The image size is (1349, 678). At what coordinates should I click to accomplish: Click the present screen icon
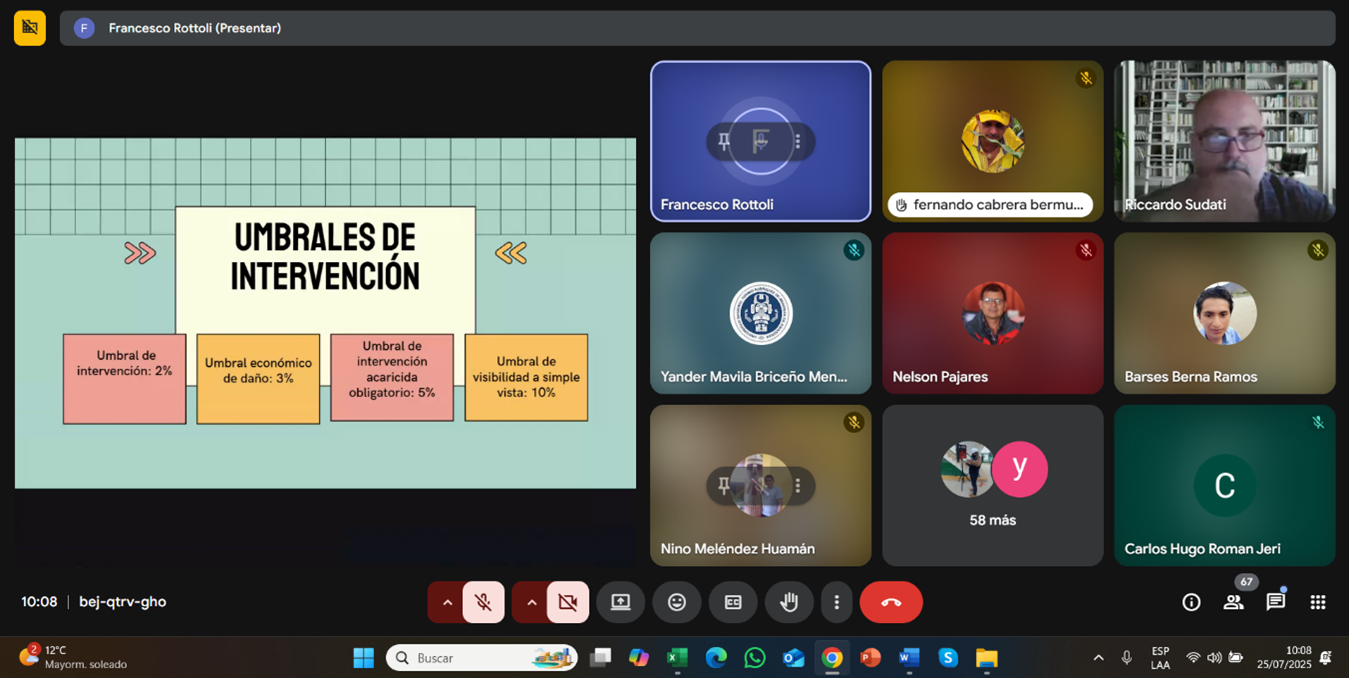tap(620, 602)
